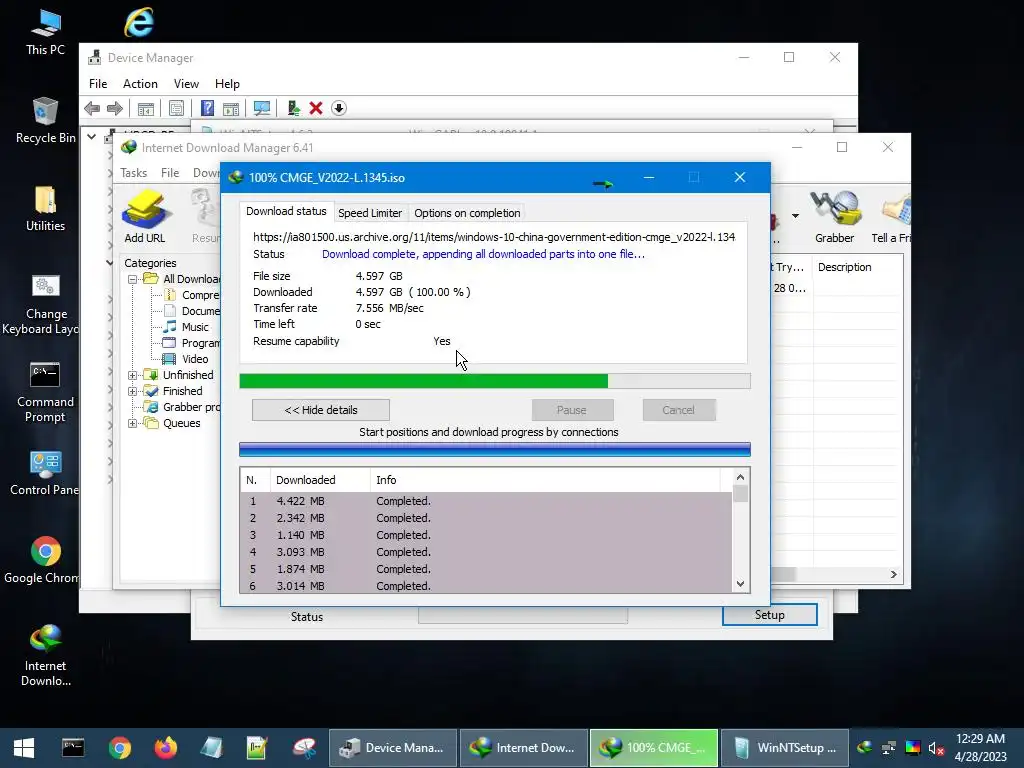
Task: Open View menu in Device Manager
Action: (186, 84)
